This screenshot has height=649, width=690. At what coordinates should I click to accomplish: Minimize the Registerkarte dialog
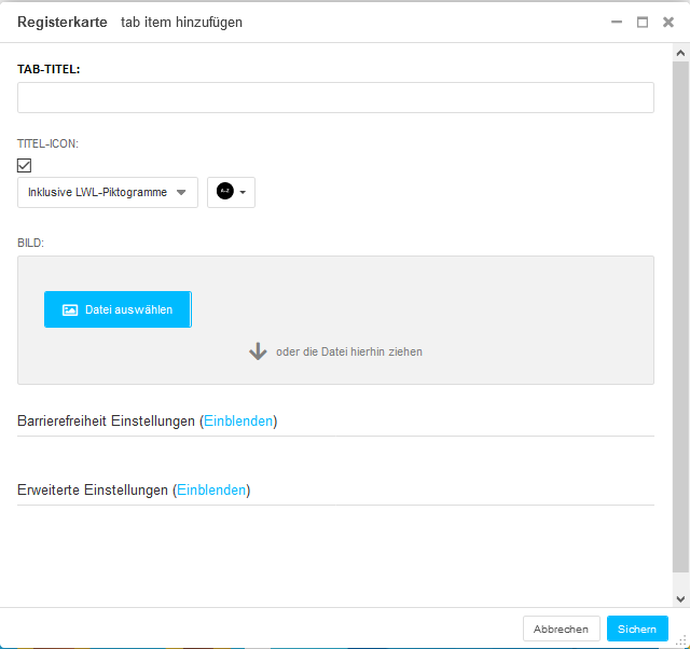coord(617,22)
